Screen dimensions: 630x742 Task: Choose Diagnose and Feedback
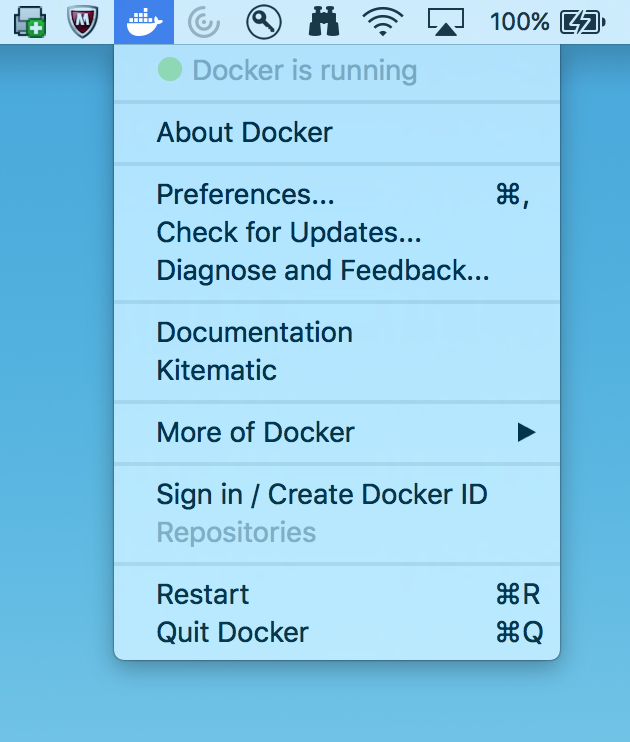(x=323, y=270)
